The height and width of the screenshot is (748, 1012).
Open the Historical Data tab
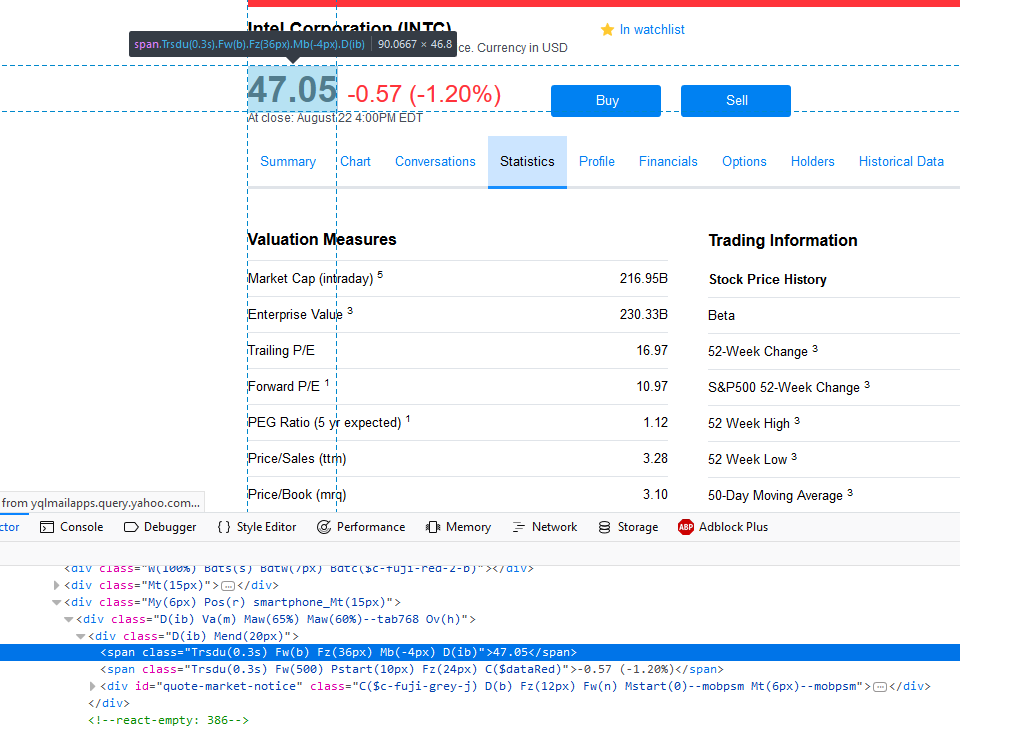point(900,161)
